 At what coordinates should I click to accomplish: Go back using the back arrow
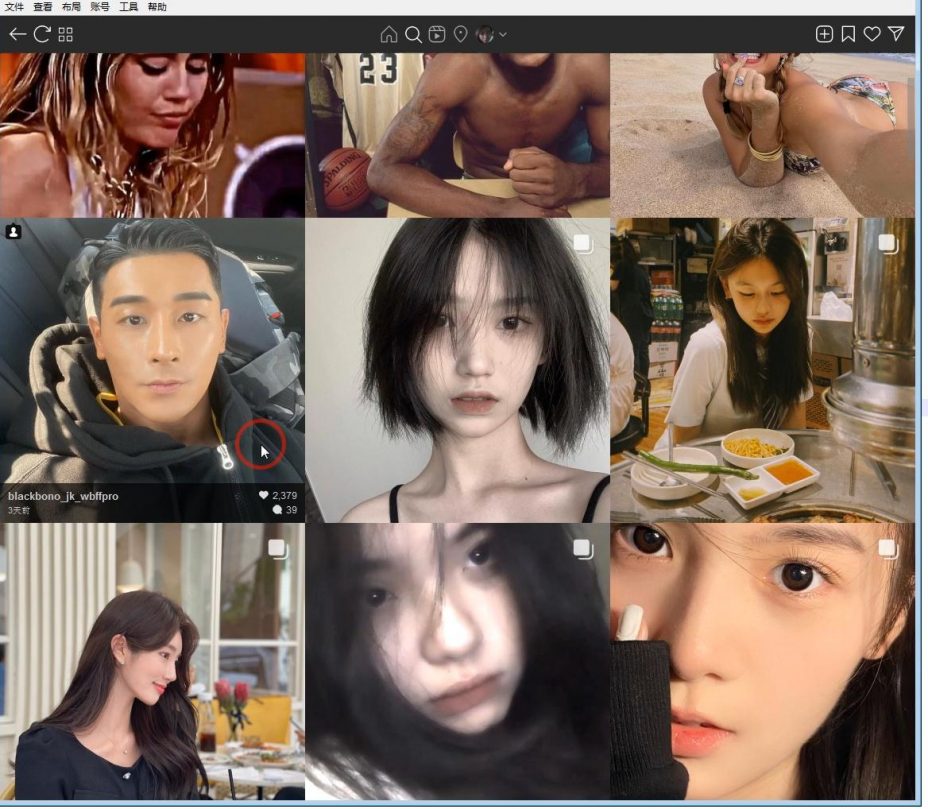pos(17,33)
